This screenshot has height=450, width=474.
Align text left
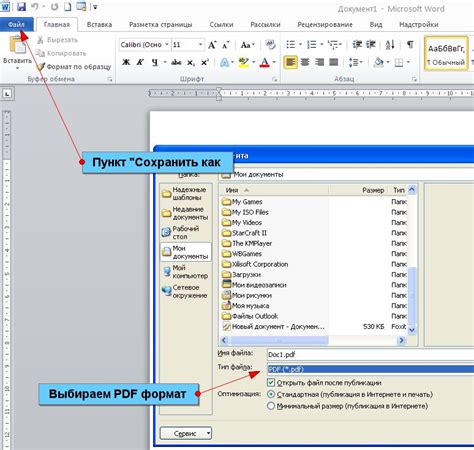click(x=291, y=62)
